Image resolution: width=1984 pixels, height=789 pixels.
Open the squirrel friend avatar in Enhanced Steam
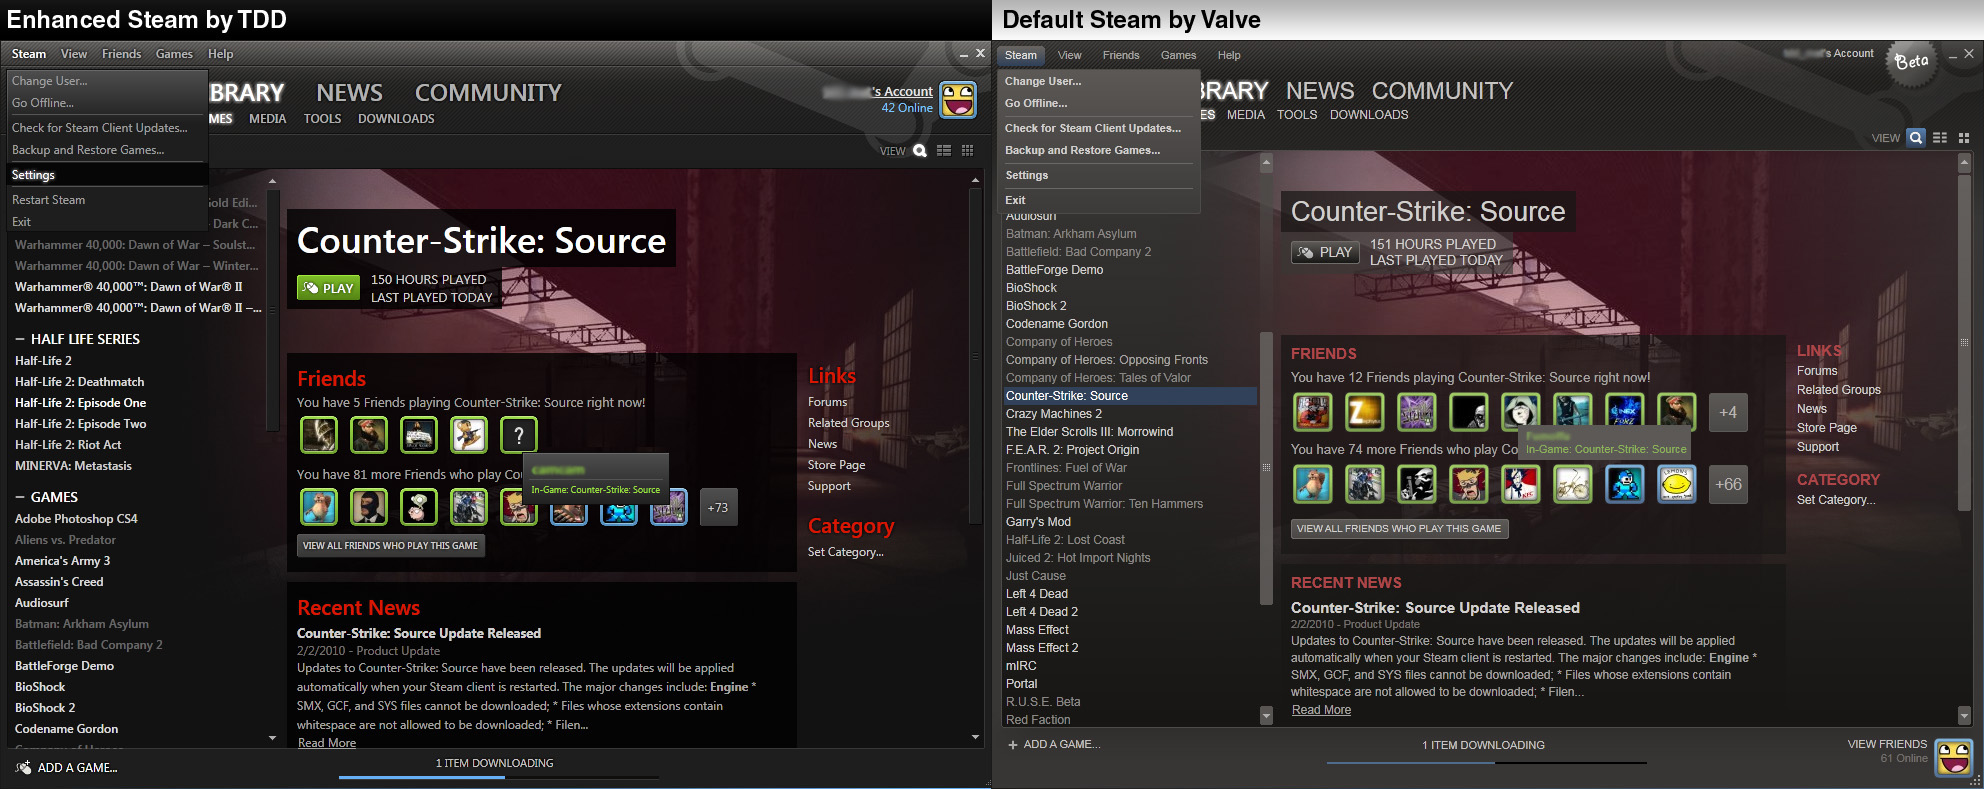click(319, 507)
